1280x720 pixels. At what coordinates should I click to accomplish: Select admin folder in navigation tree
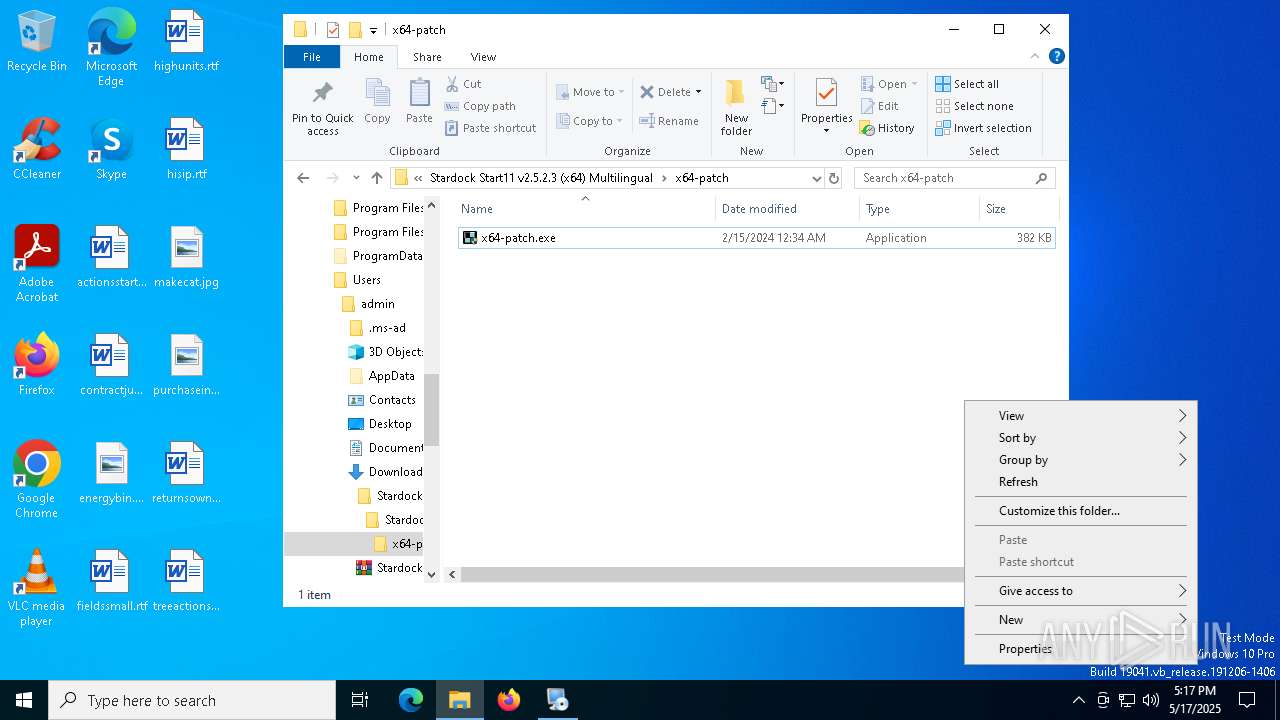coord(368,304)
